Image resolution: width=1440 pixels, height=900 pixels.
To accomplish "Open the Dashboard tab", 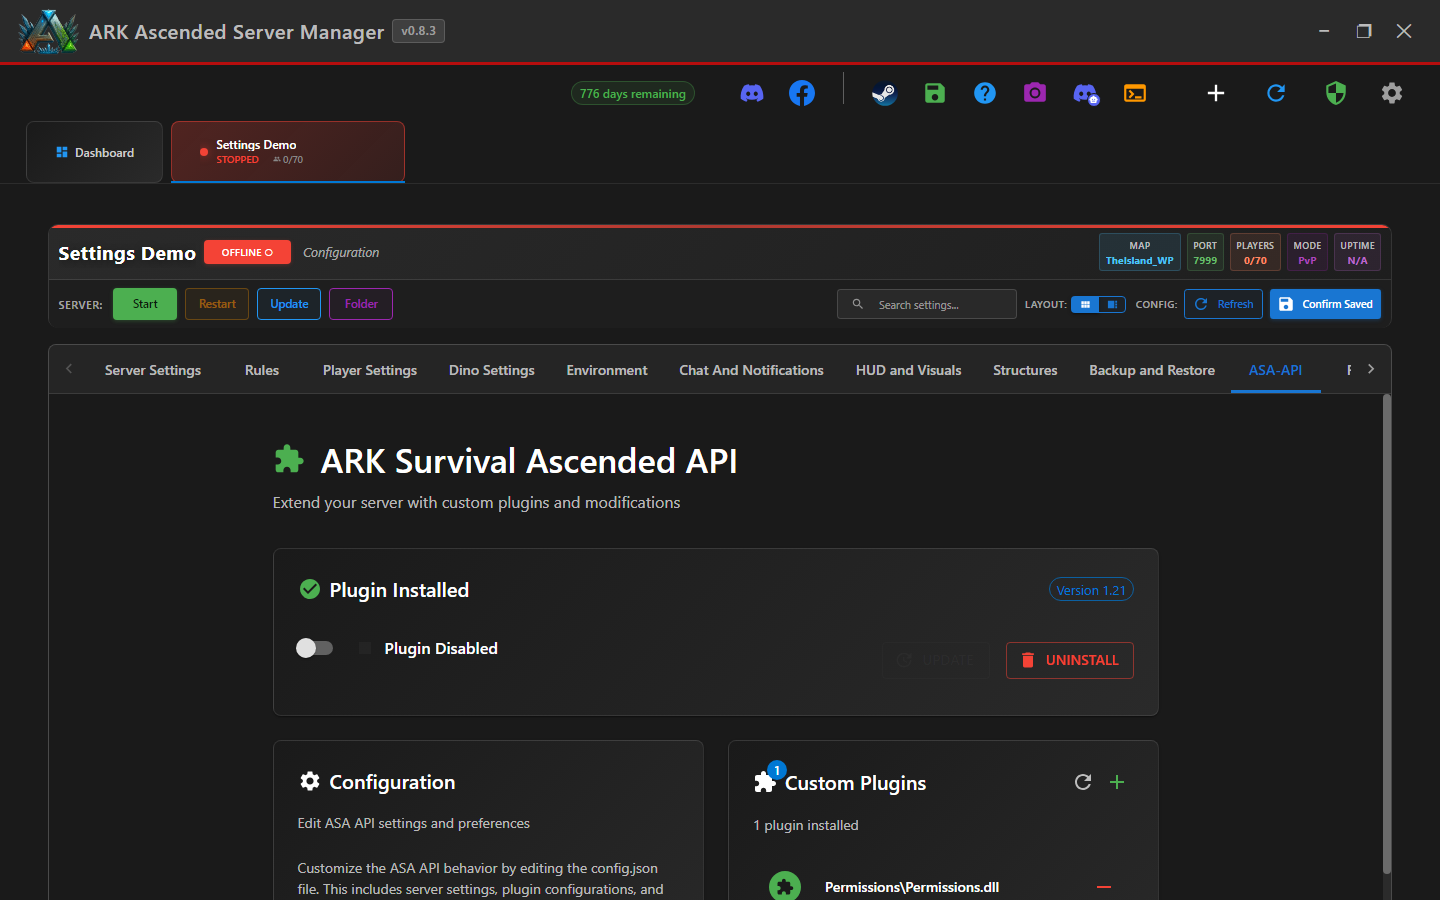I will (95, 152).
